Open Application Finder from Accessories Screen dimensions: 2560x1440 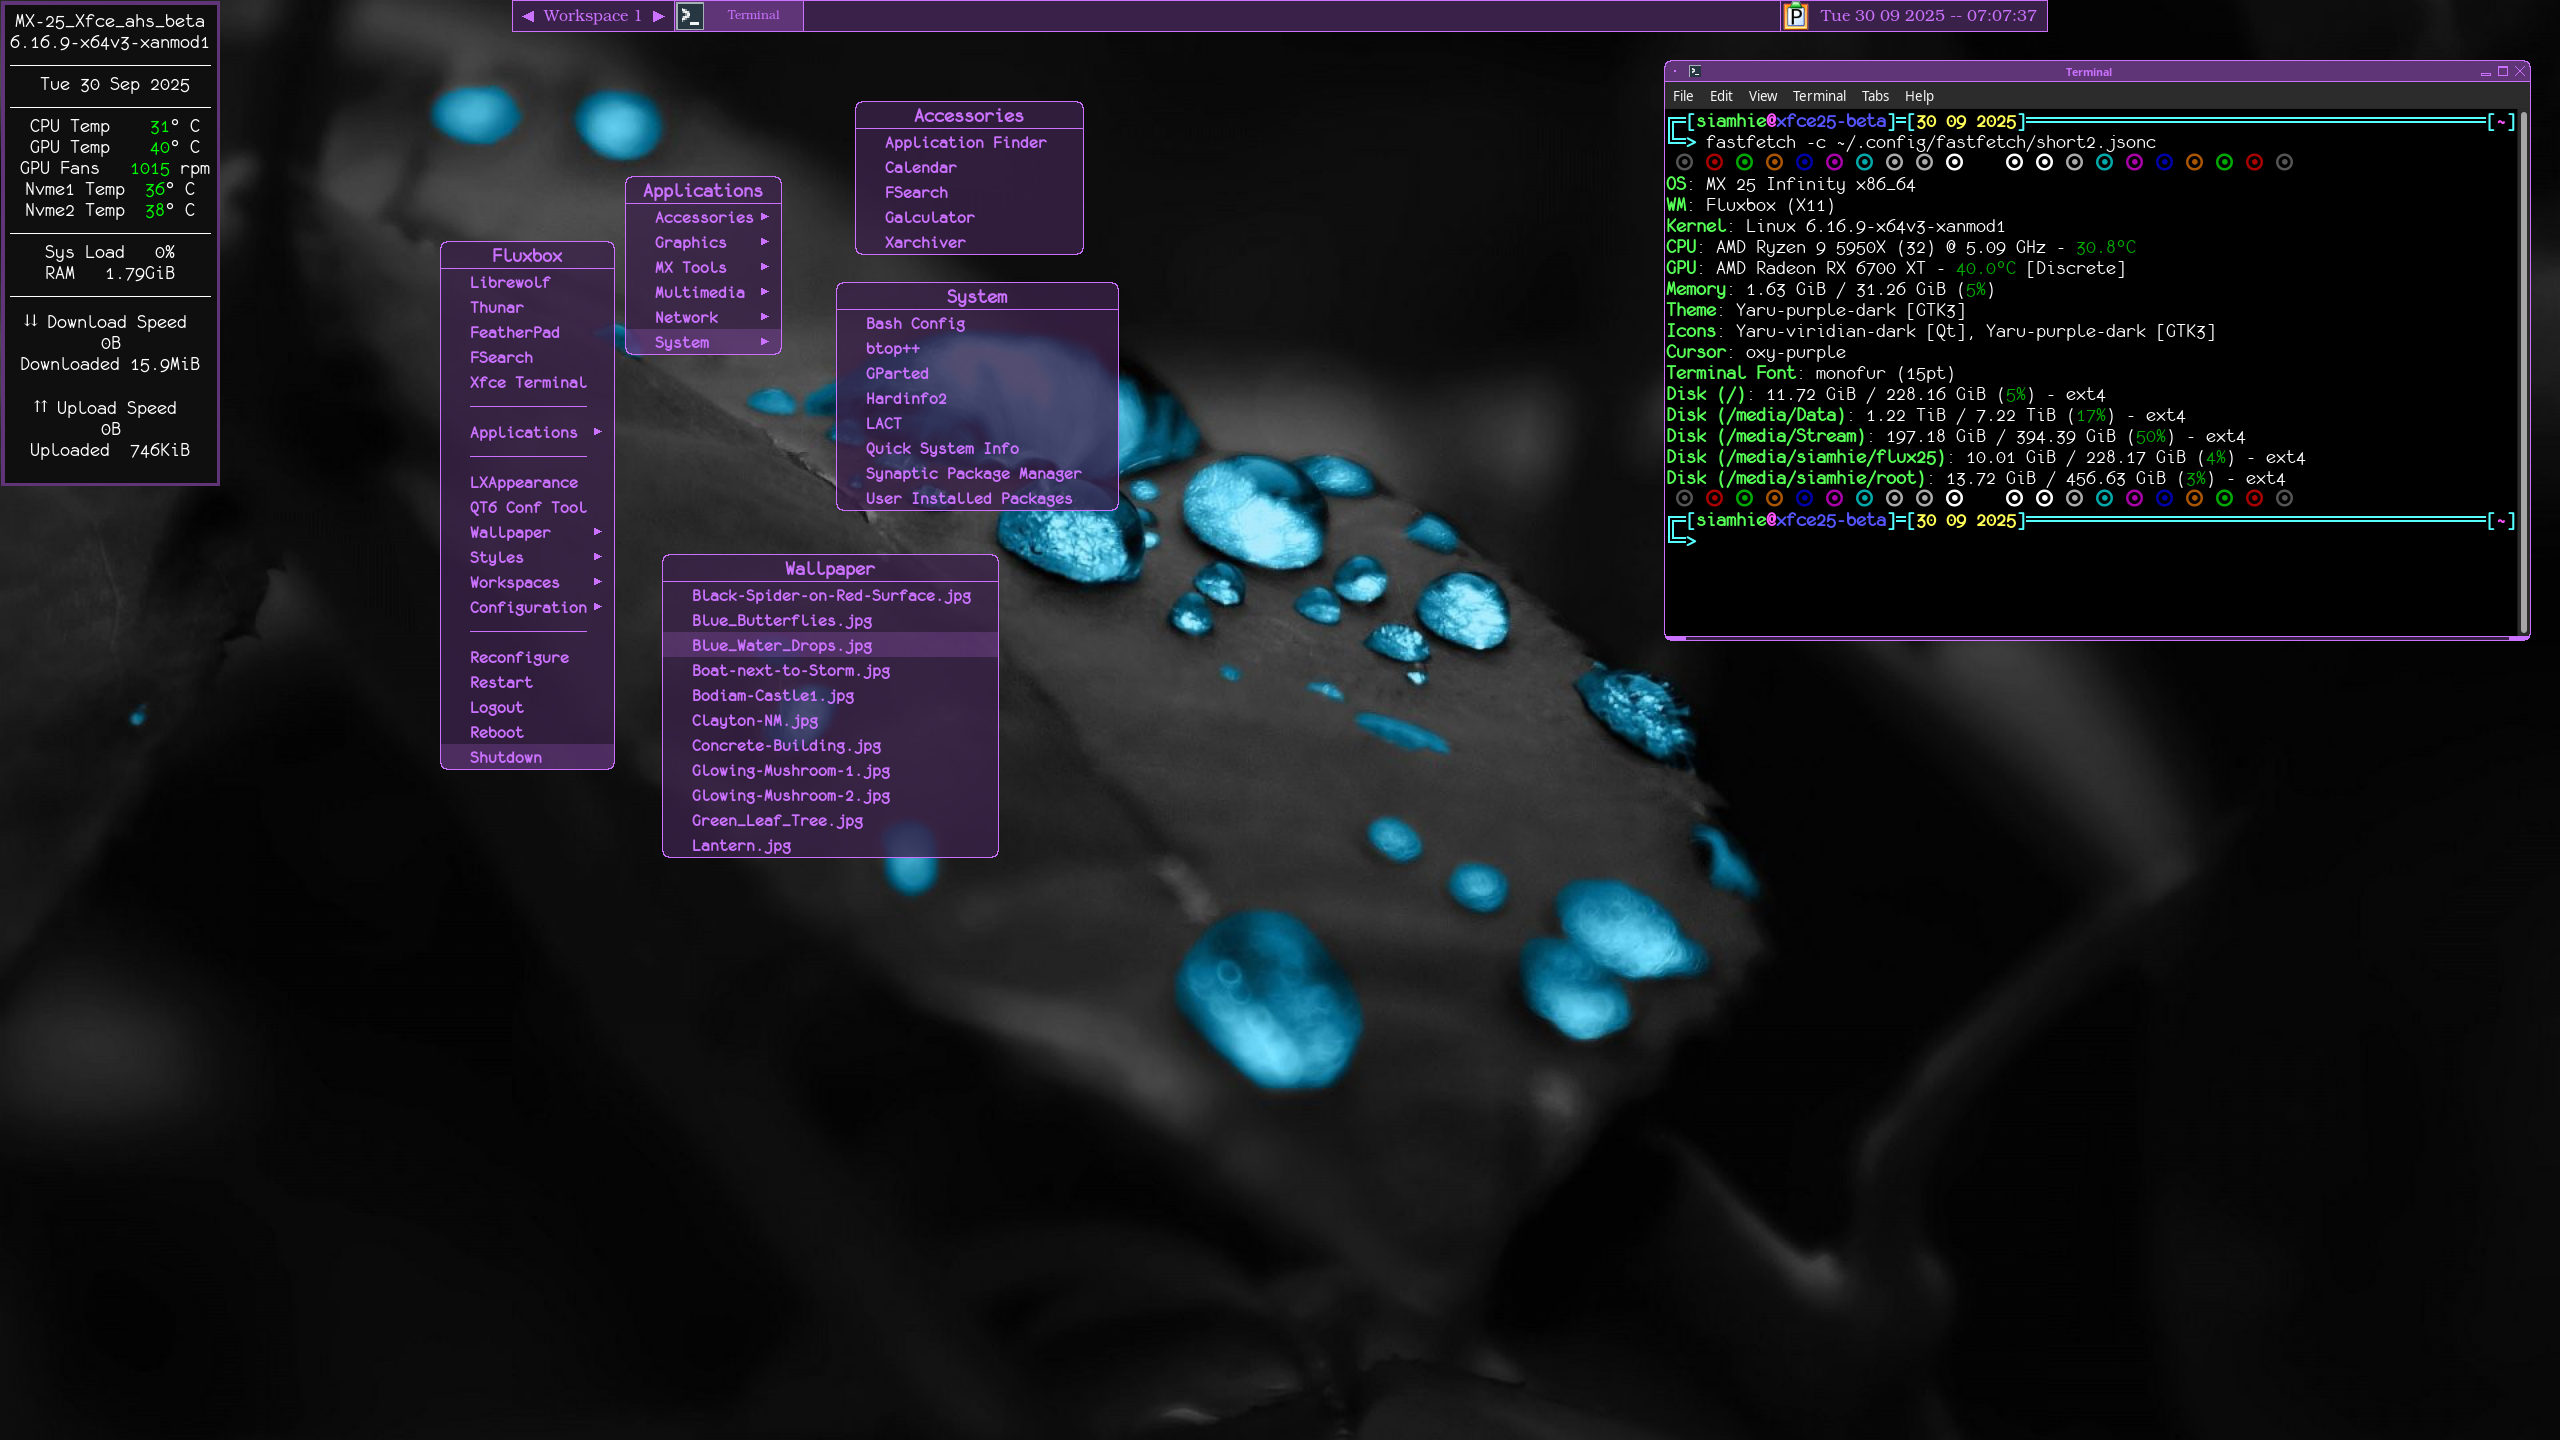[x=965, y=142]
